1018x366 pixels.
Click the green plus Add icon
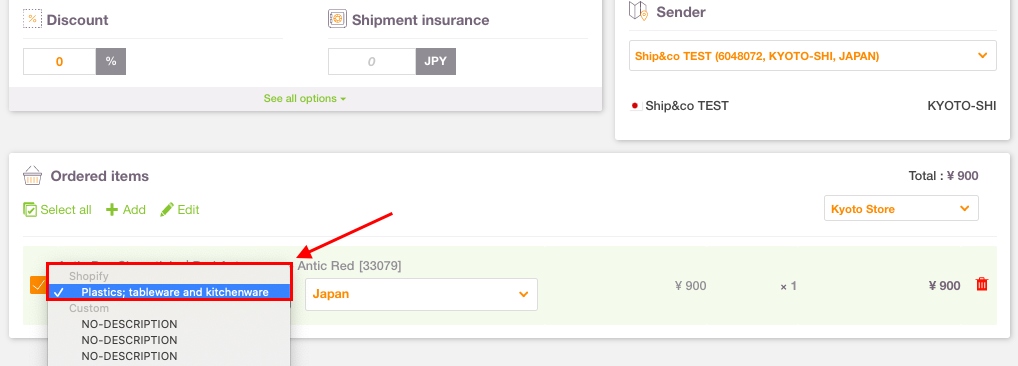(112, 210)
